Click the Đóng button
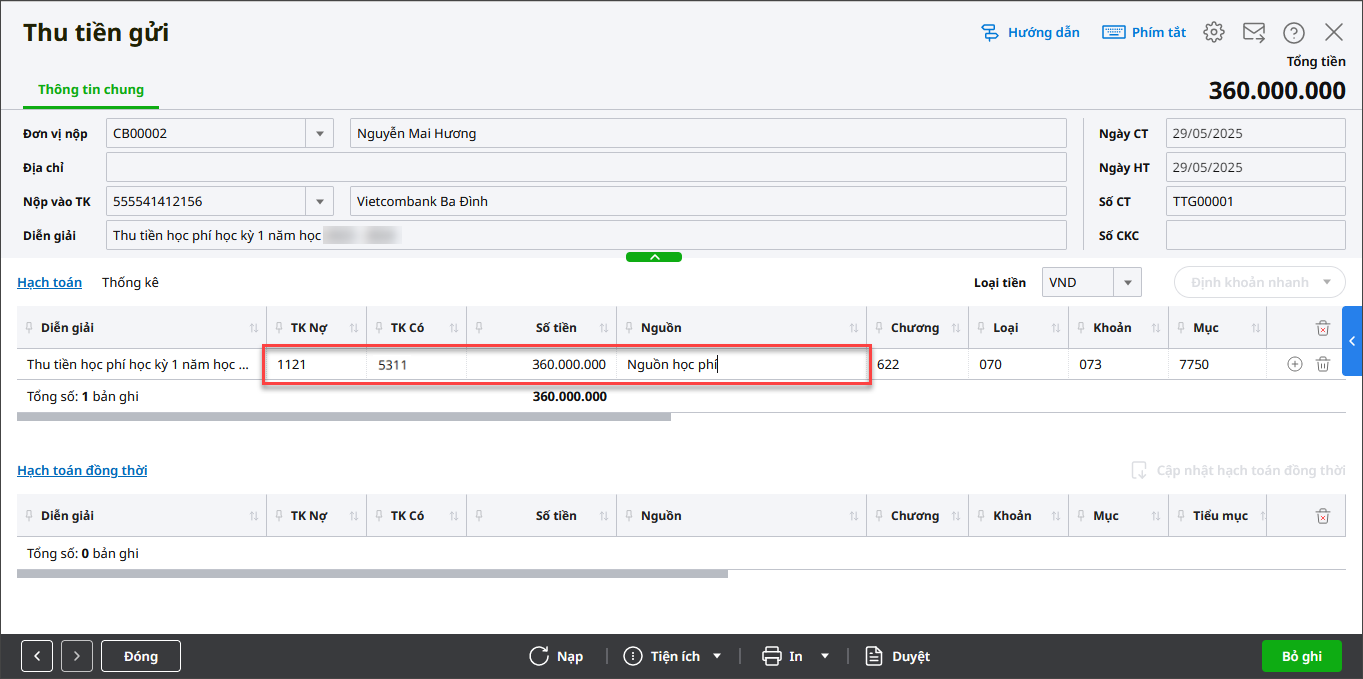 click(x=141, y=656)
